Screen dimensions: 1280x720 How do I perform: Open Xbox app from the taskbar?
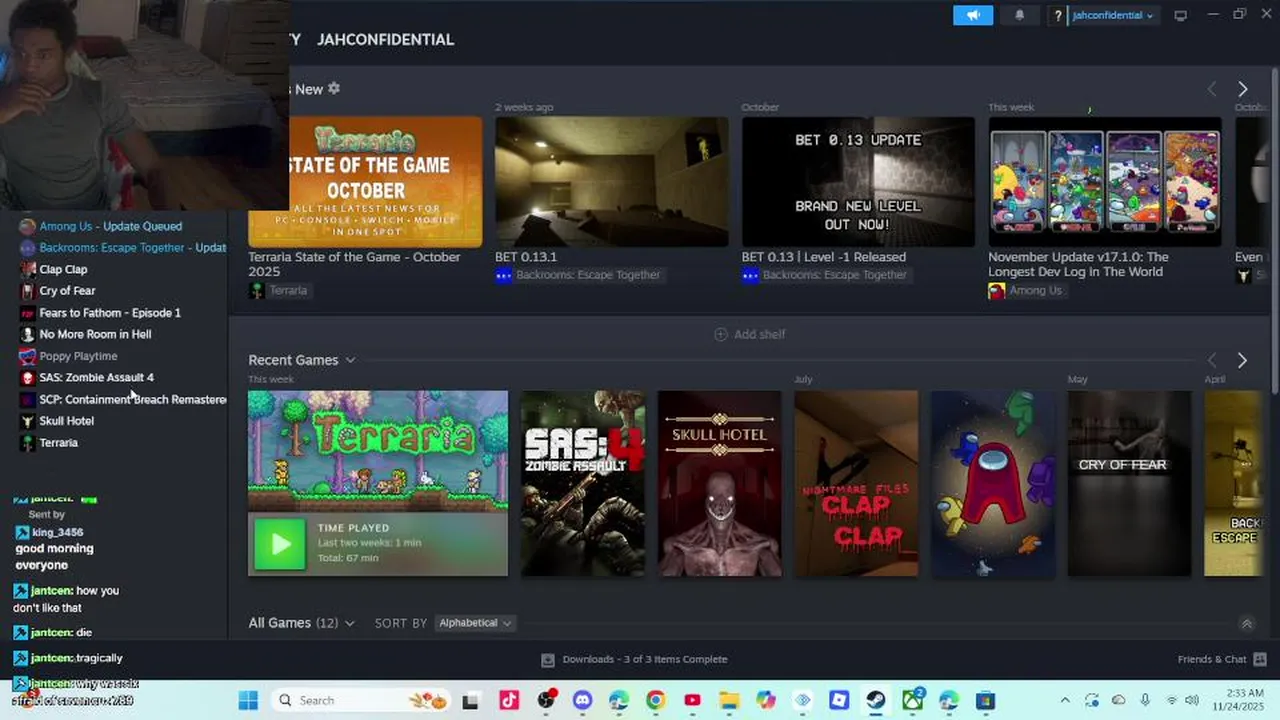point(913,701)
